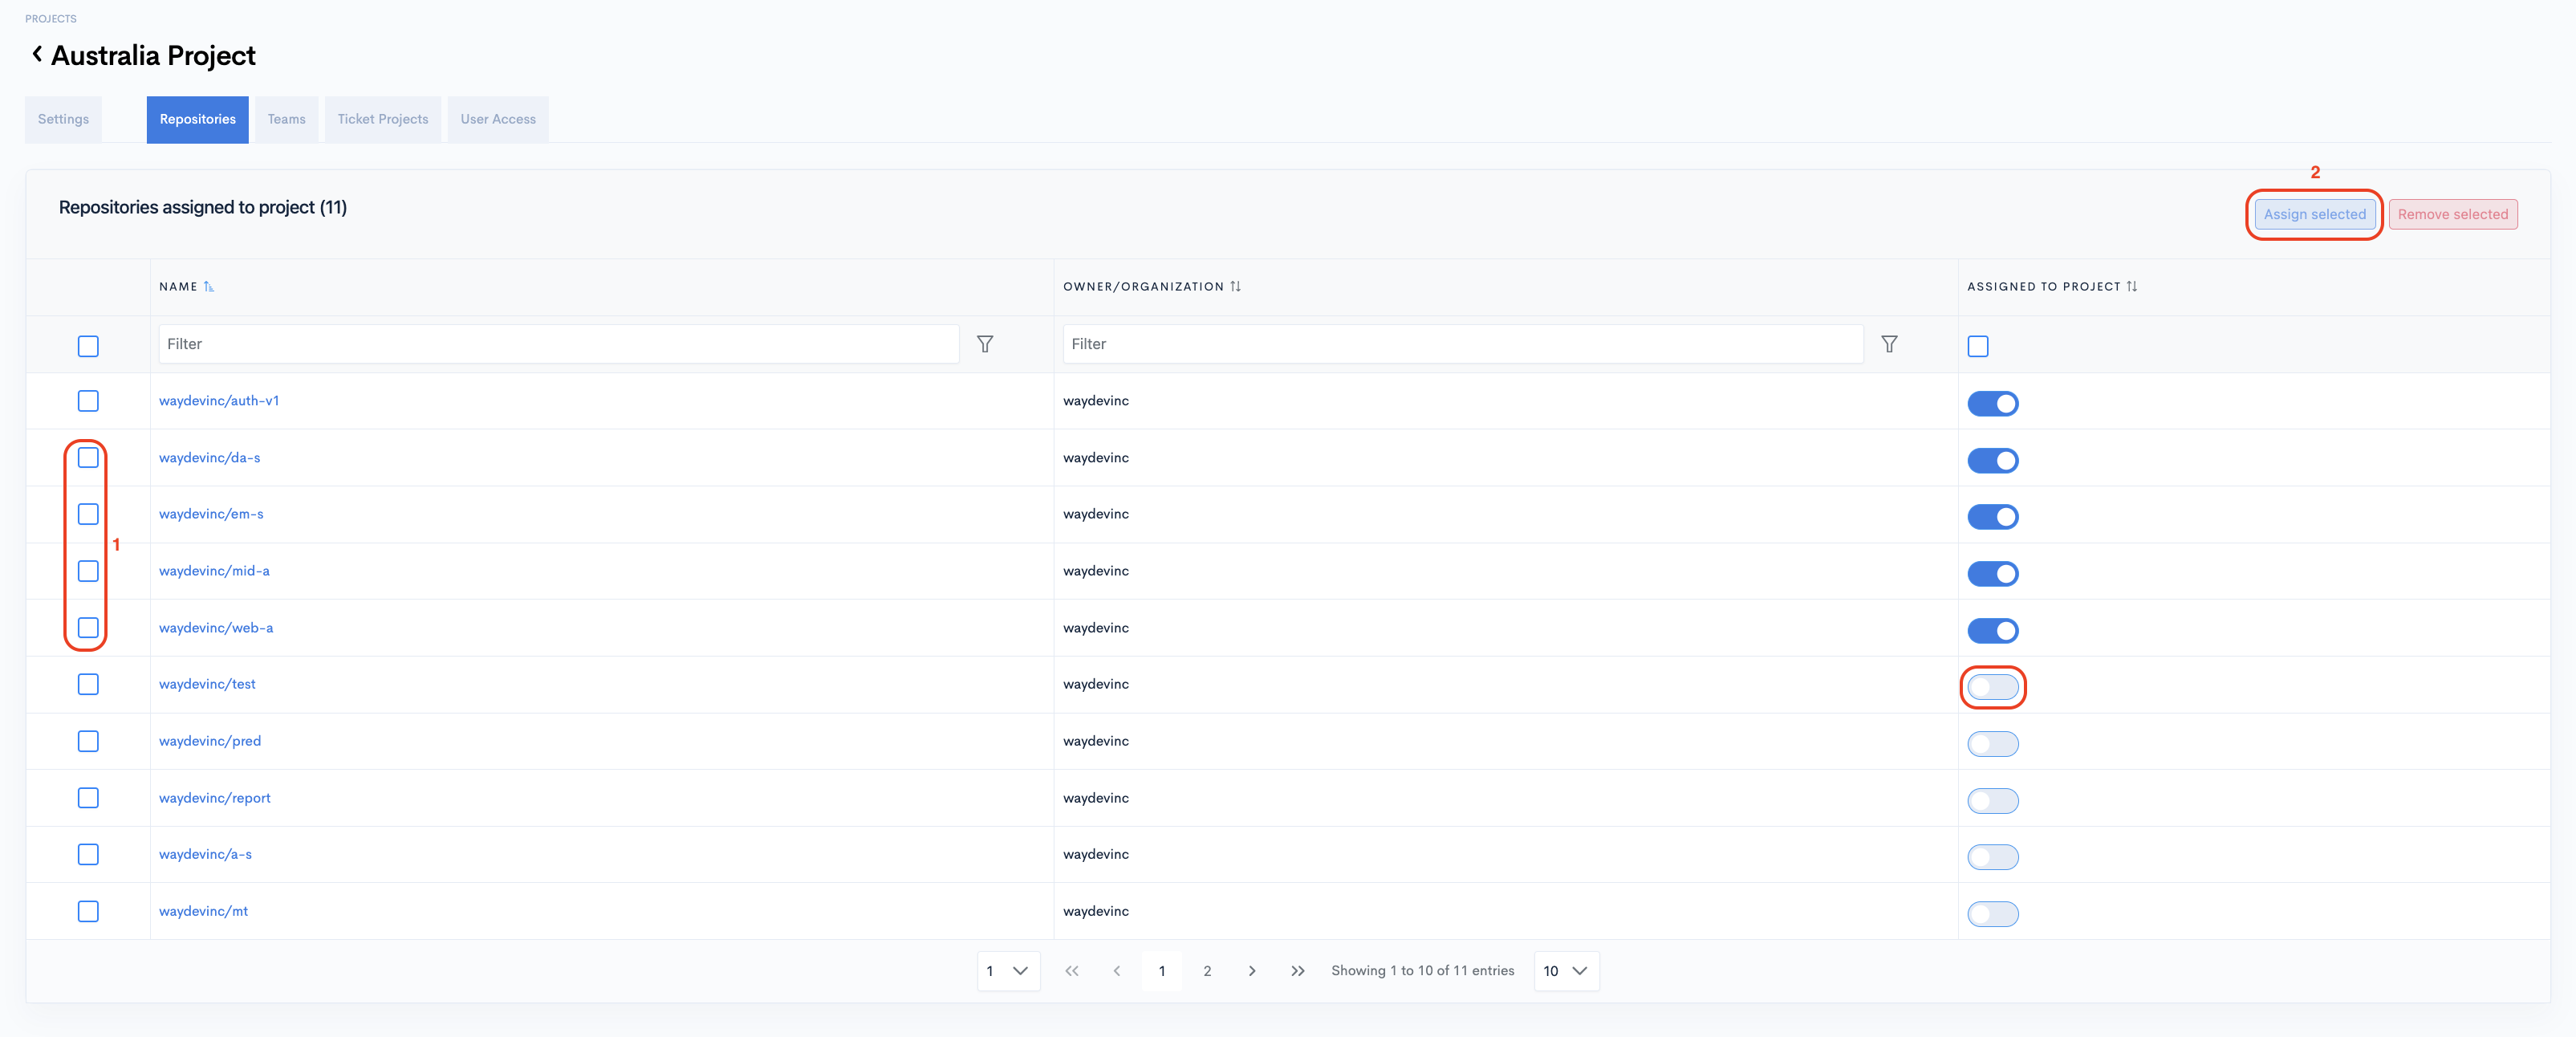The width and height of the screenshot is (2576, 1037).
Task: Click owner cell waydevinc in waydevinc/mt row
Action: pos(1096,911)
